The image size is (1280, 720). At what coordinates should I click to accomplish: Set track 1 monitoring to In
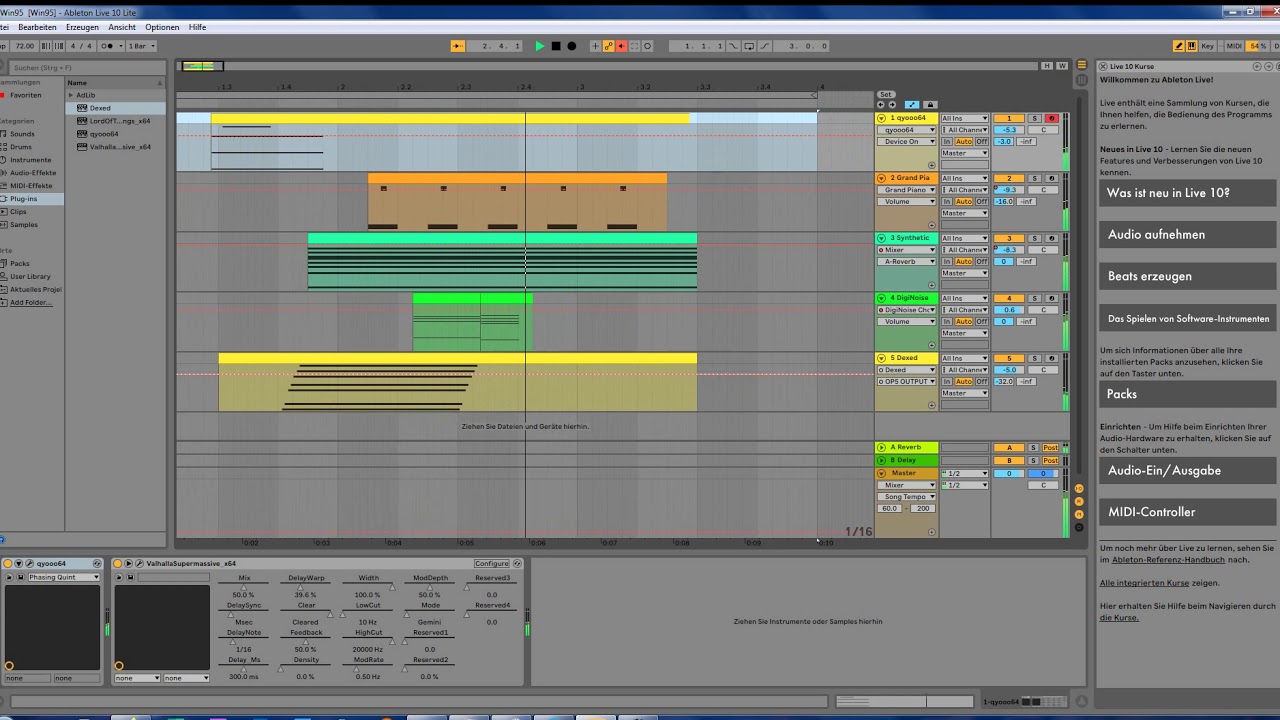pyautogui.click(x=947, y=141)
